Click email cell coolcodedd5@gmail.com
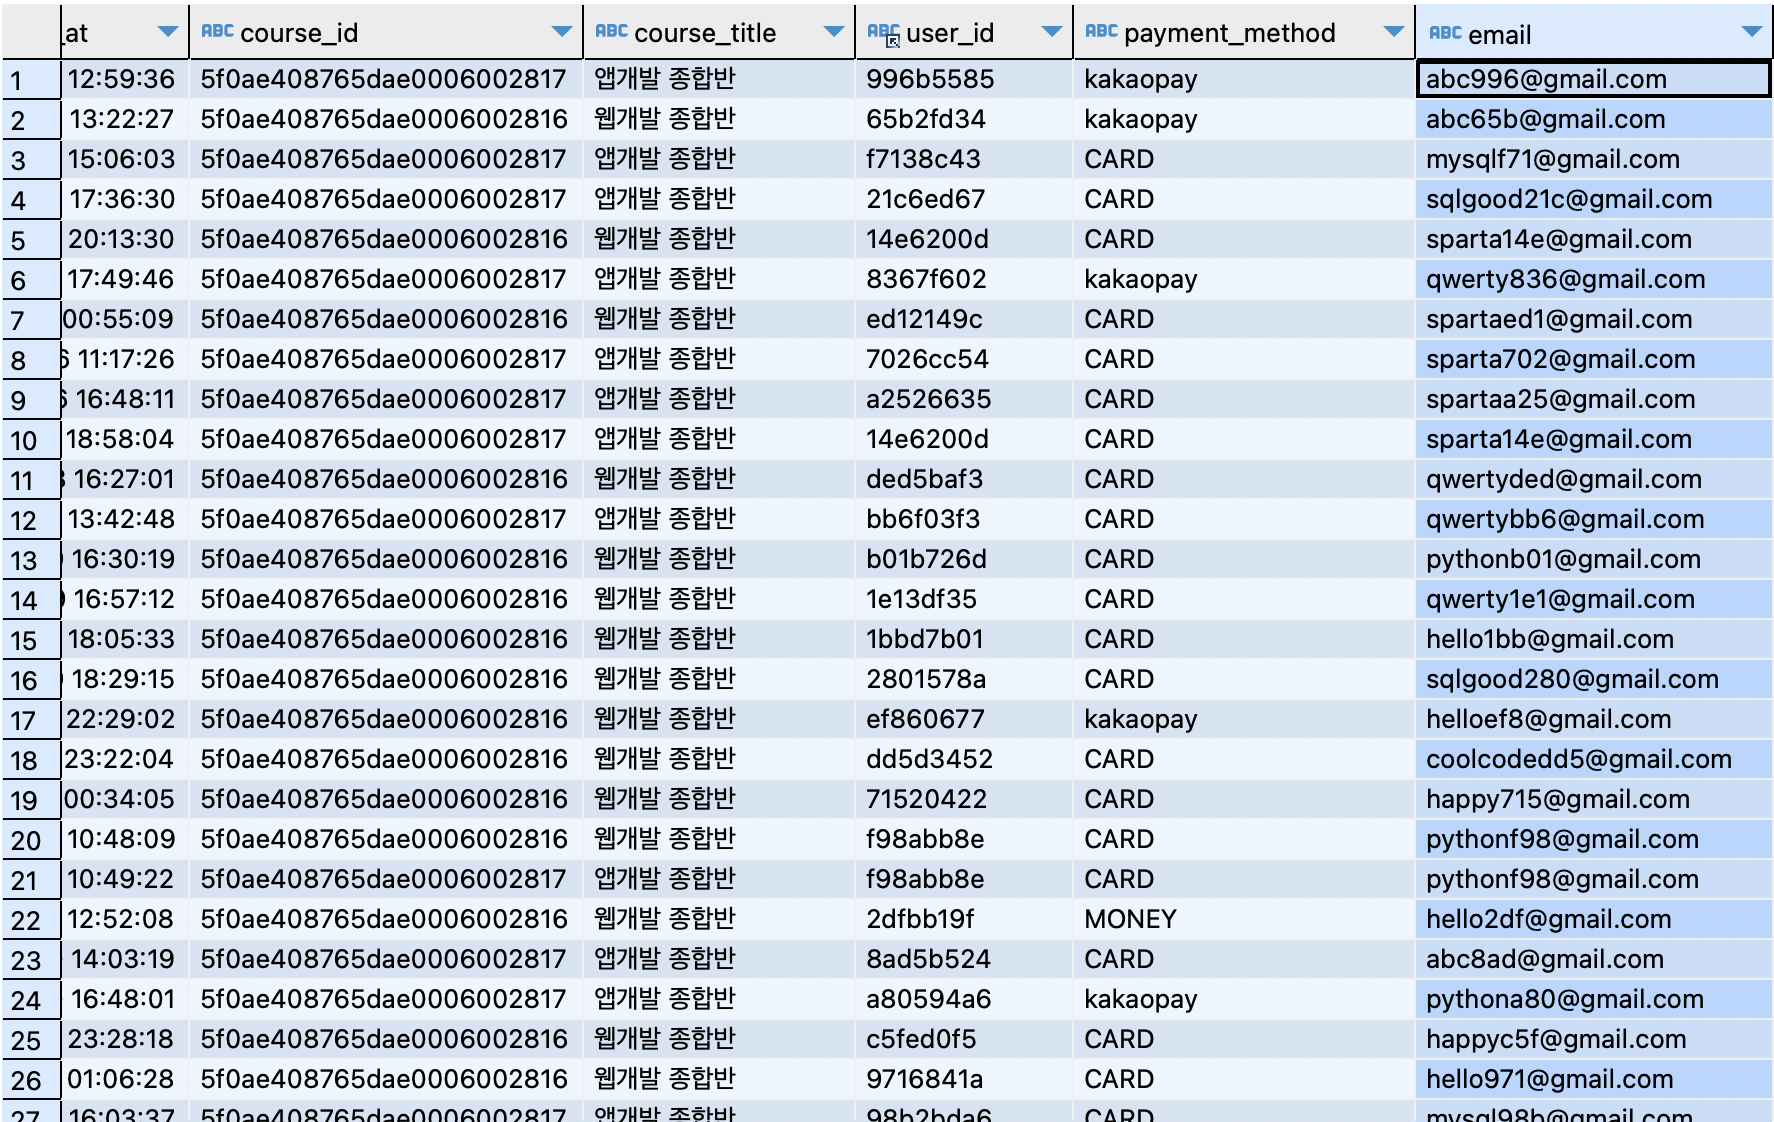This screenshot has width=1774, height=1122. coord(1594,759)
